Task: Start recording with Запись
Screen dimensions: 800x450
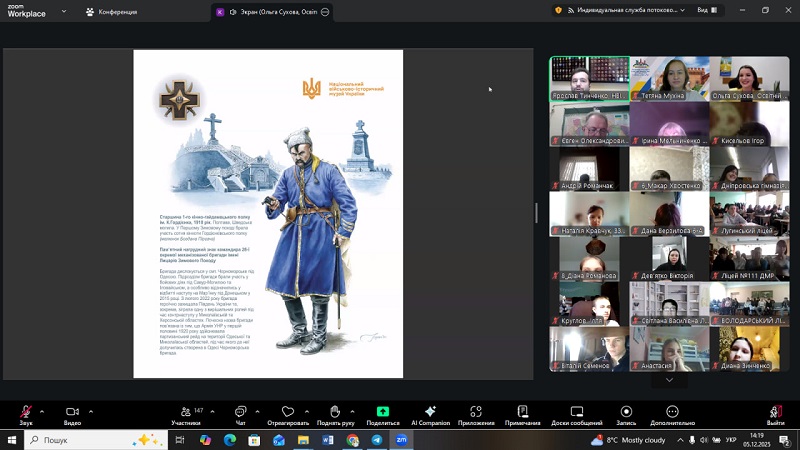Action: coord(626,412)
